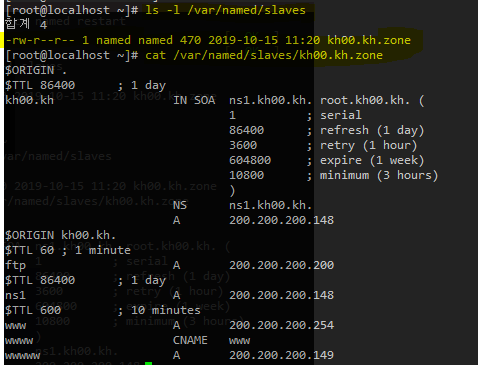Image resolution: width=478 pixels, height=365 pixels.
Task: Click the timestamp '2019-10-15 11:20' in the listing
Action: tap(264, 40)
